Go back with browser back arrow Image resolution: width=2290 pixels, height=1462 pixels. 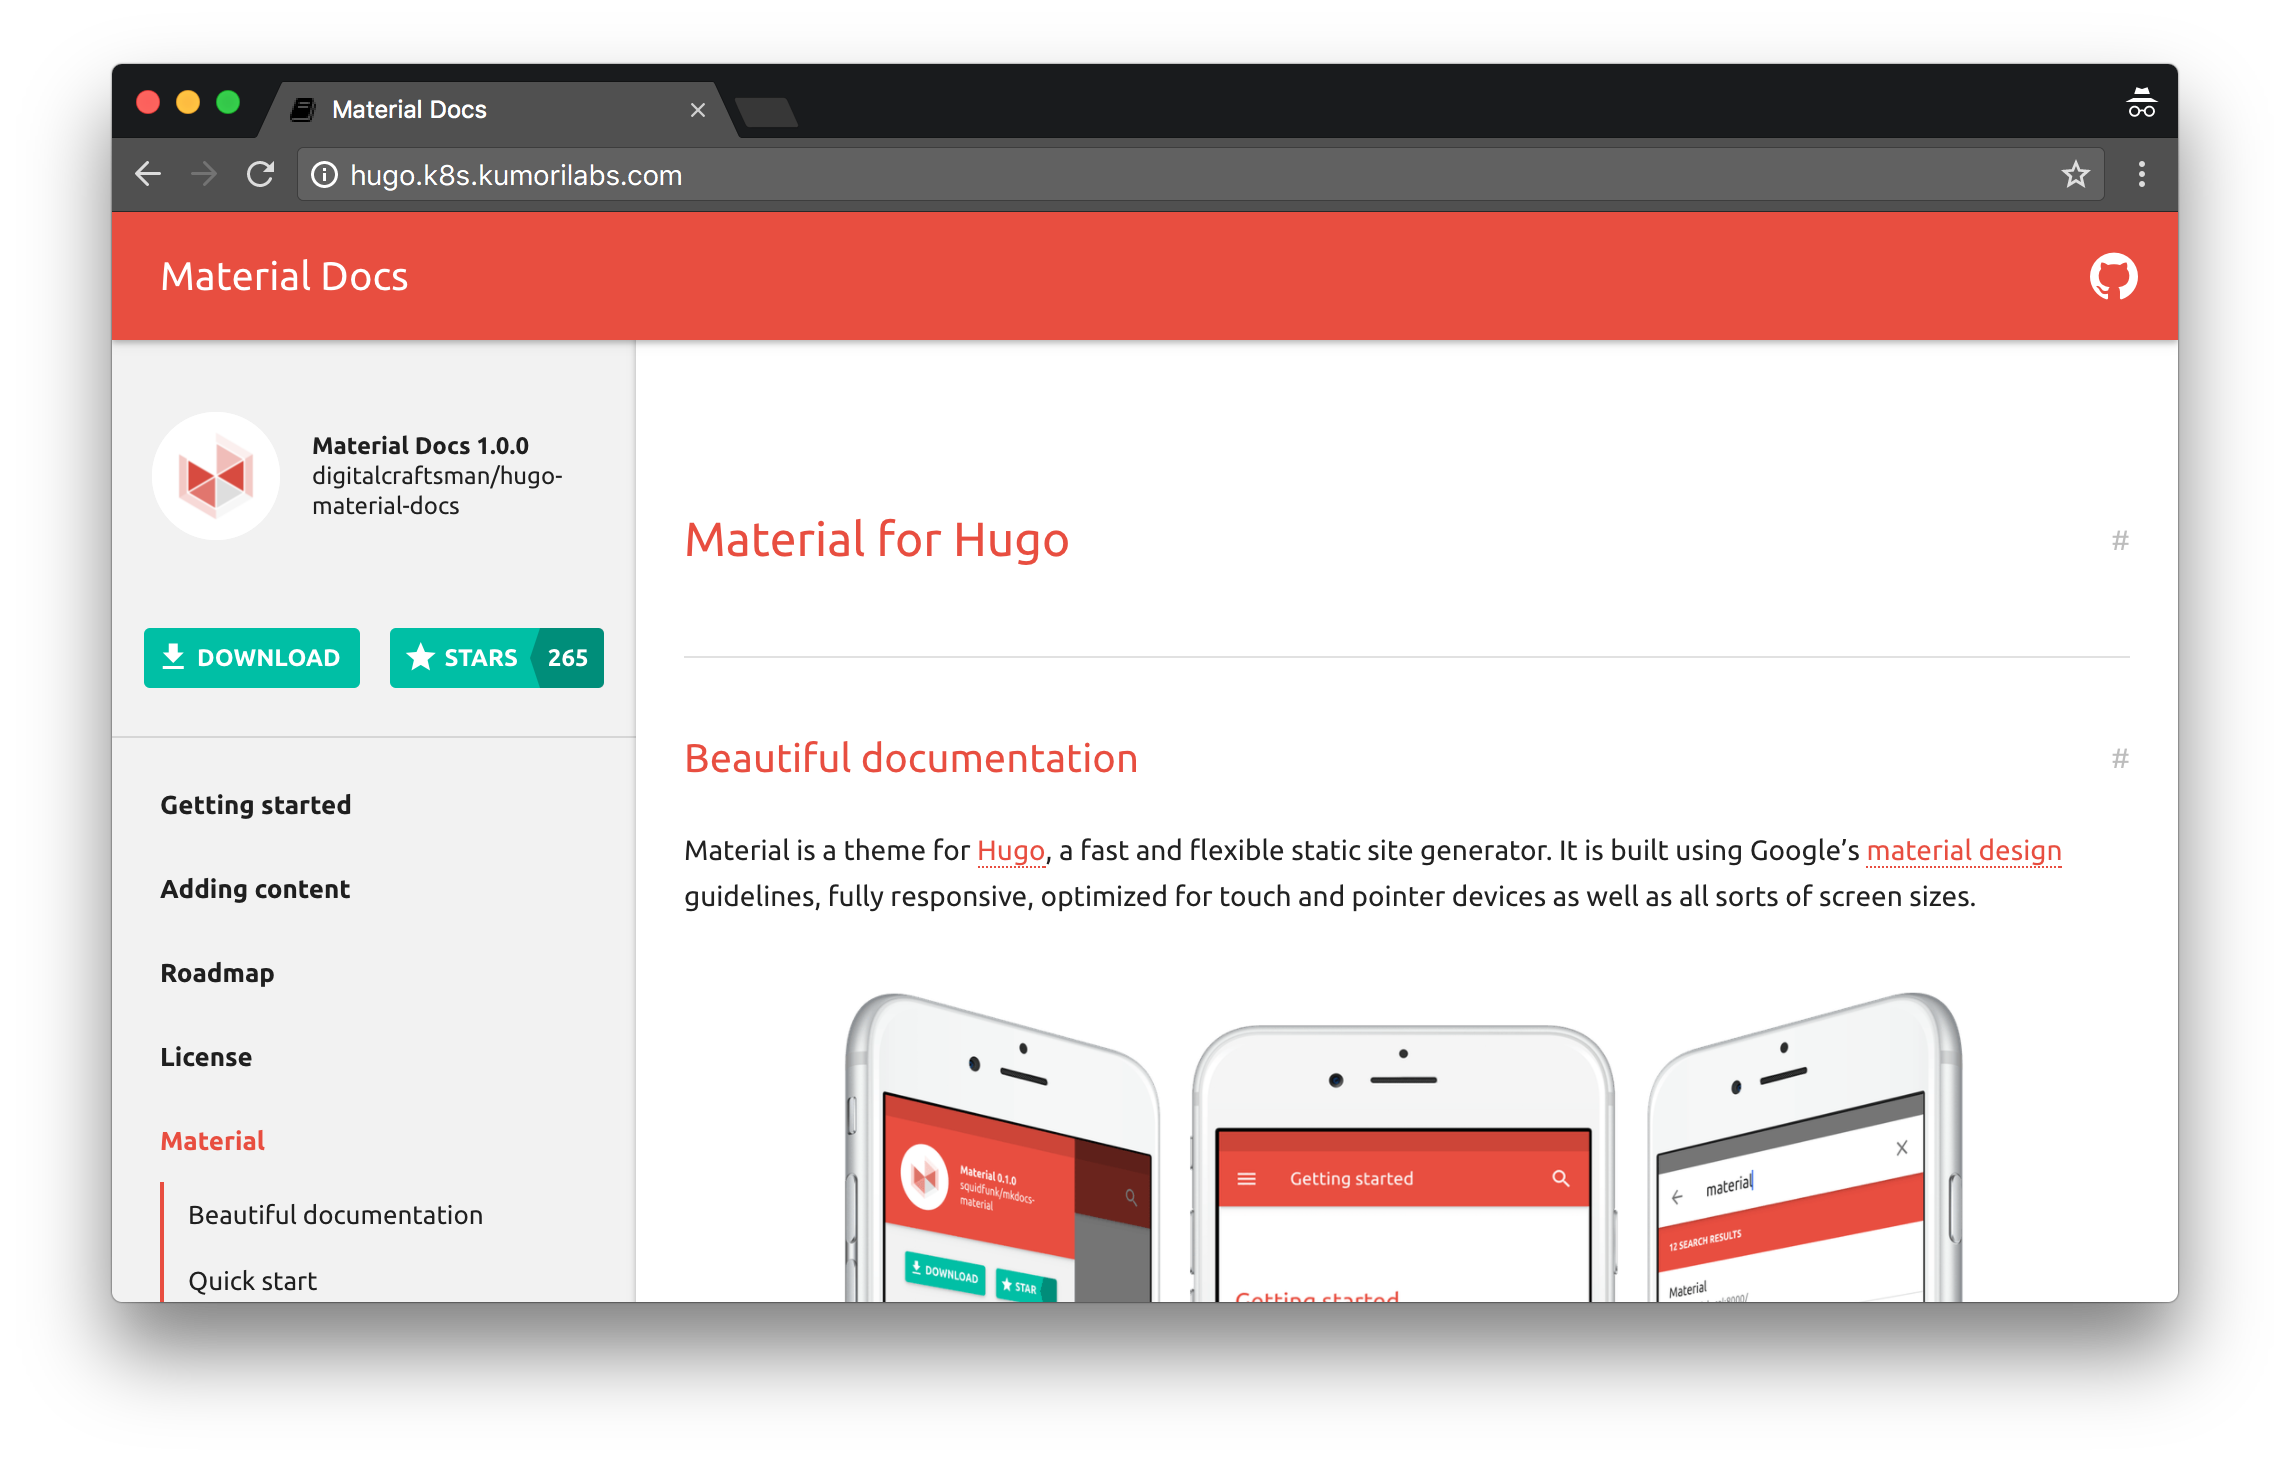pos(148,175)
